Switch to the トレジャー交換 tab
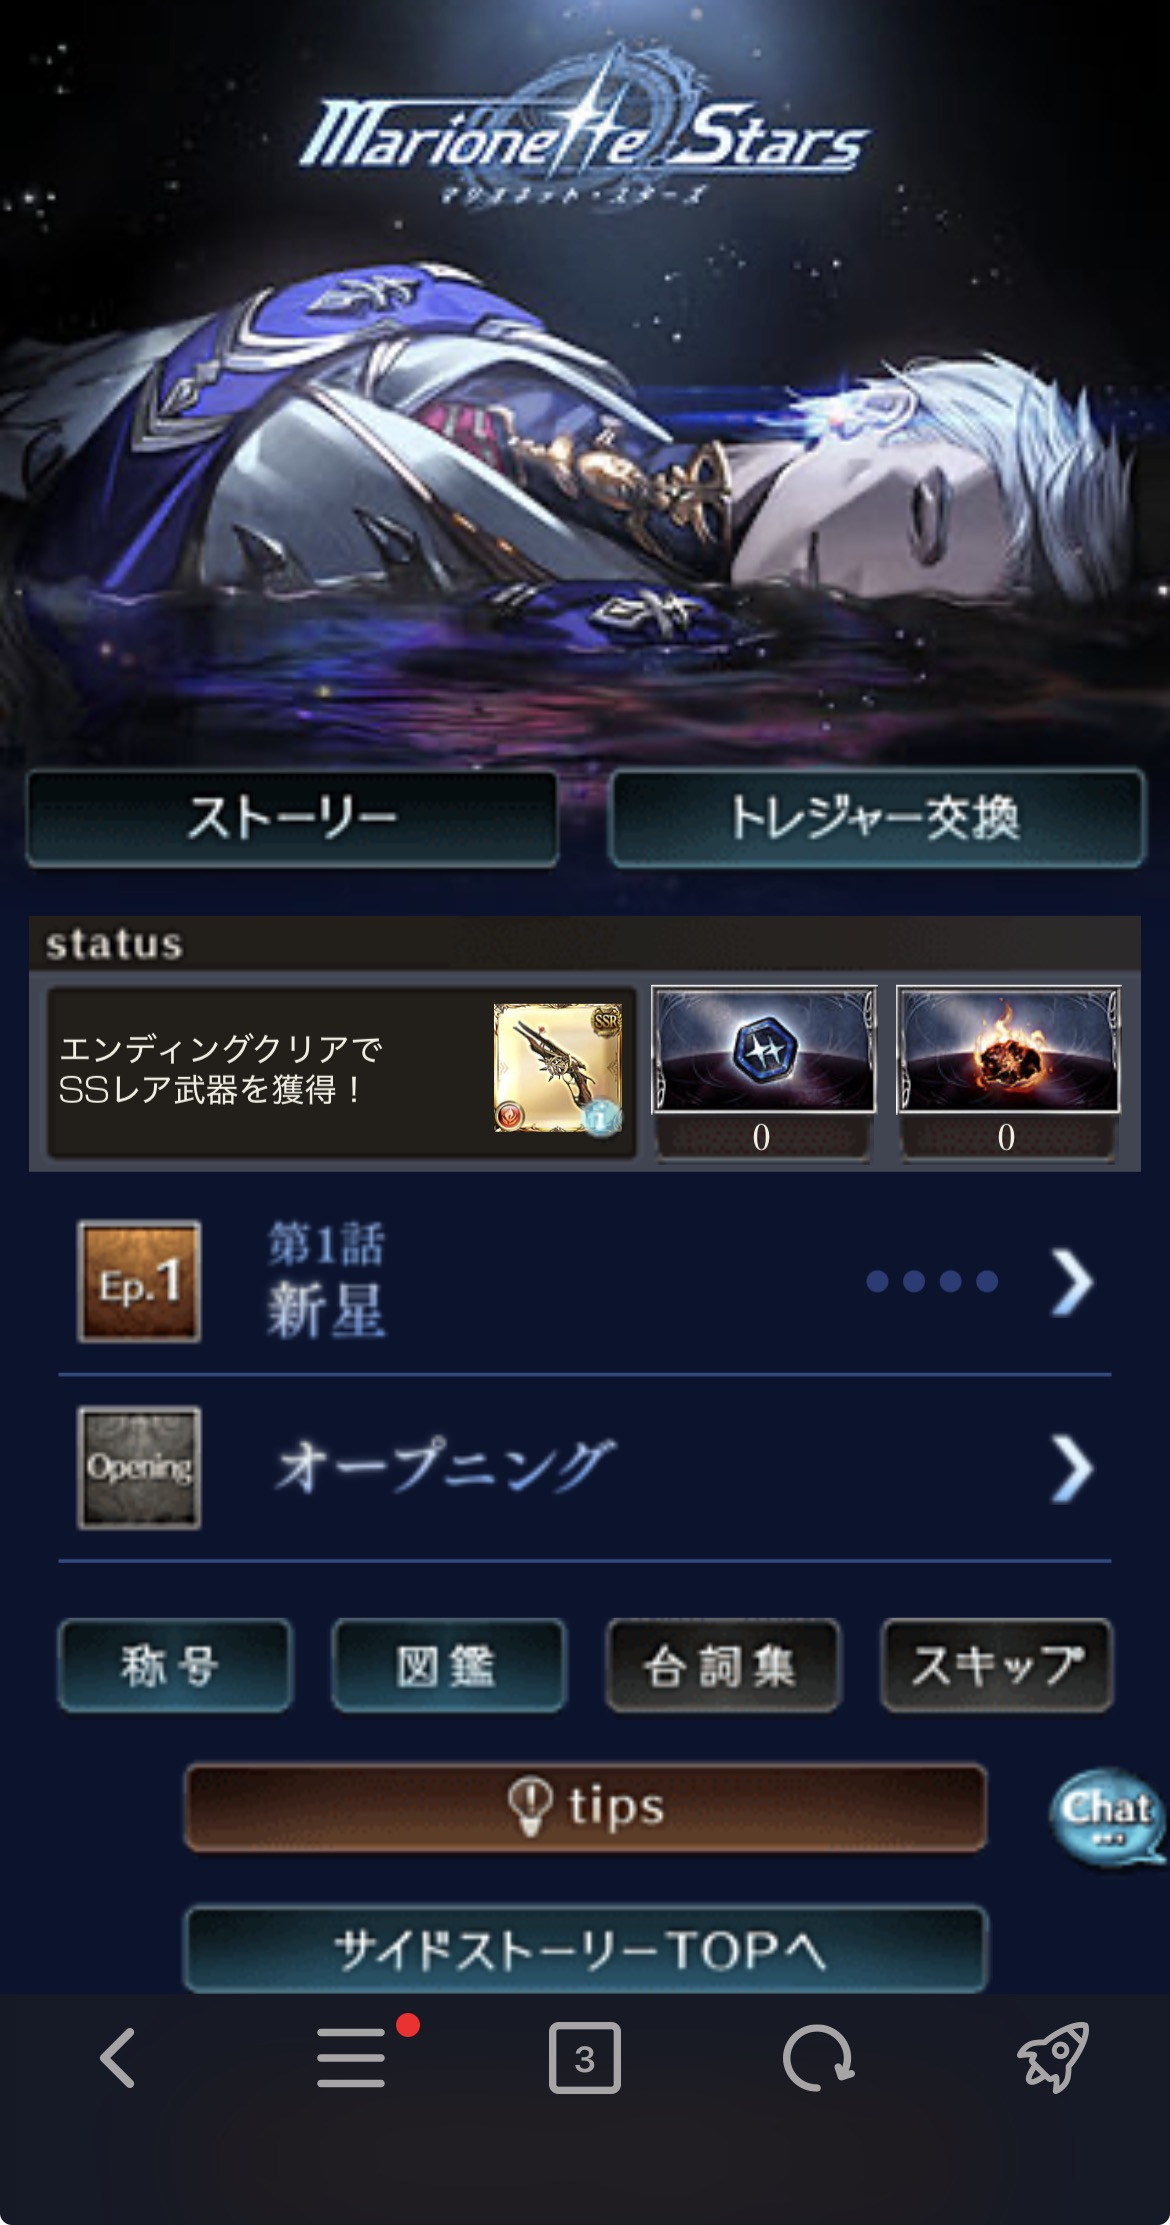Screen dimensions: 1170x2225 [876, 818]
